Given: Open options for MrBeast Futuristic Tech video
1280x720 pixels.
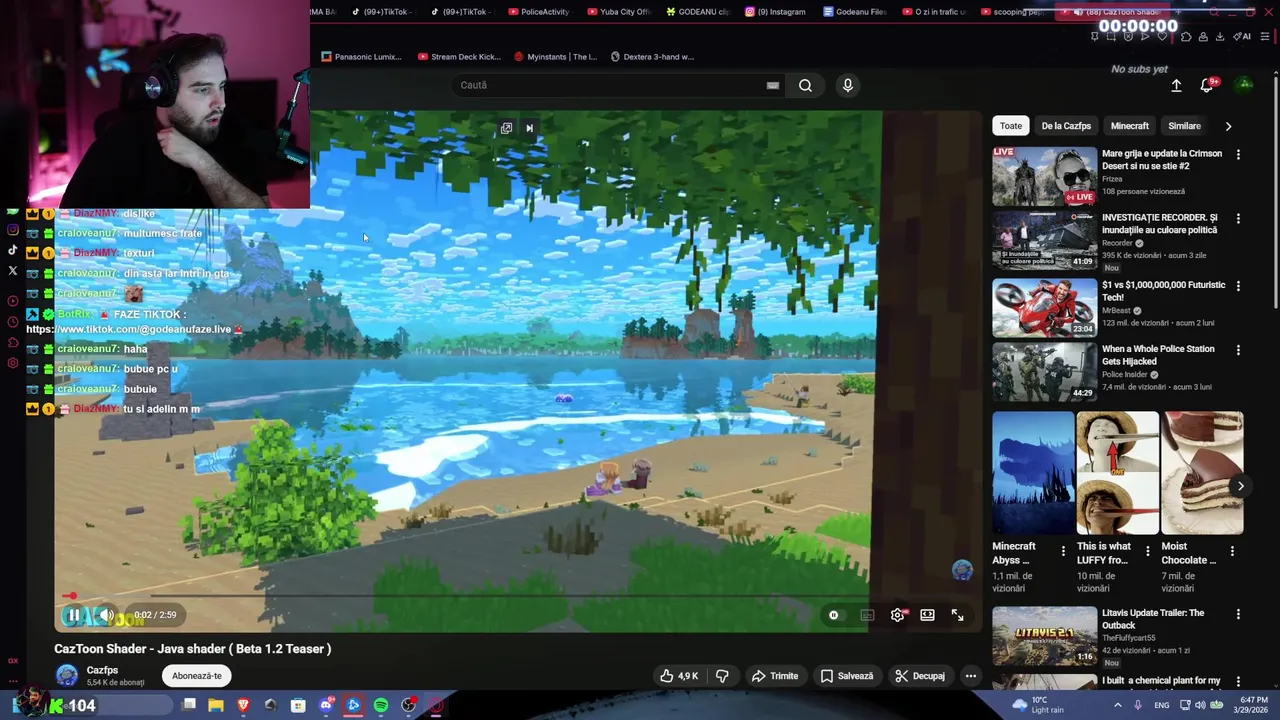Looking at the screenshot, I should coord(1238,286).
